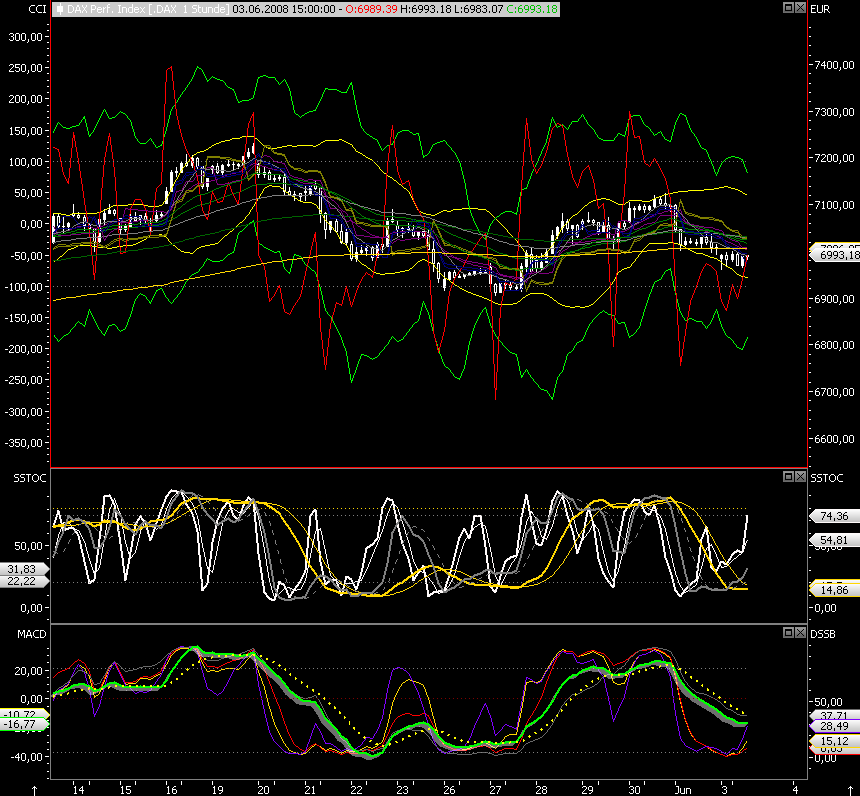Click the 20,00 MACD axis label
Viewport: 860px width, 796px height.
tap(31, 670)
